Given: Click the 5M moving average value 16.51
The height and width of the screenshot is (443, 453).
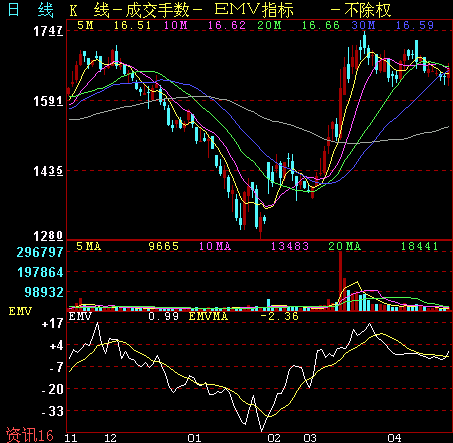Looking at the screenshot, I should click(132, 25).
